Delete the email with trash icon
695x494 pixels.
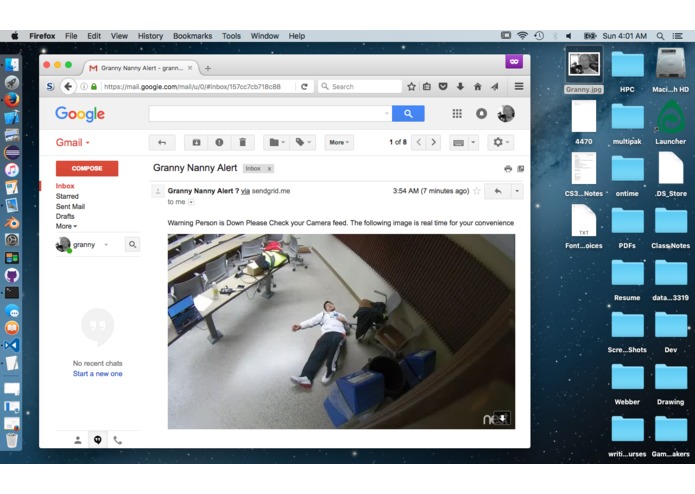coord(242,142)
